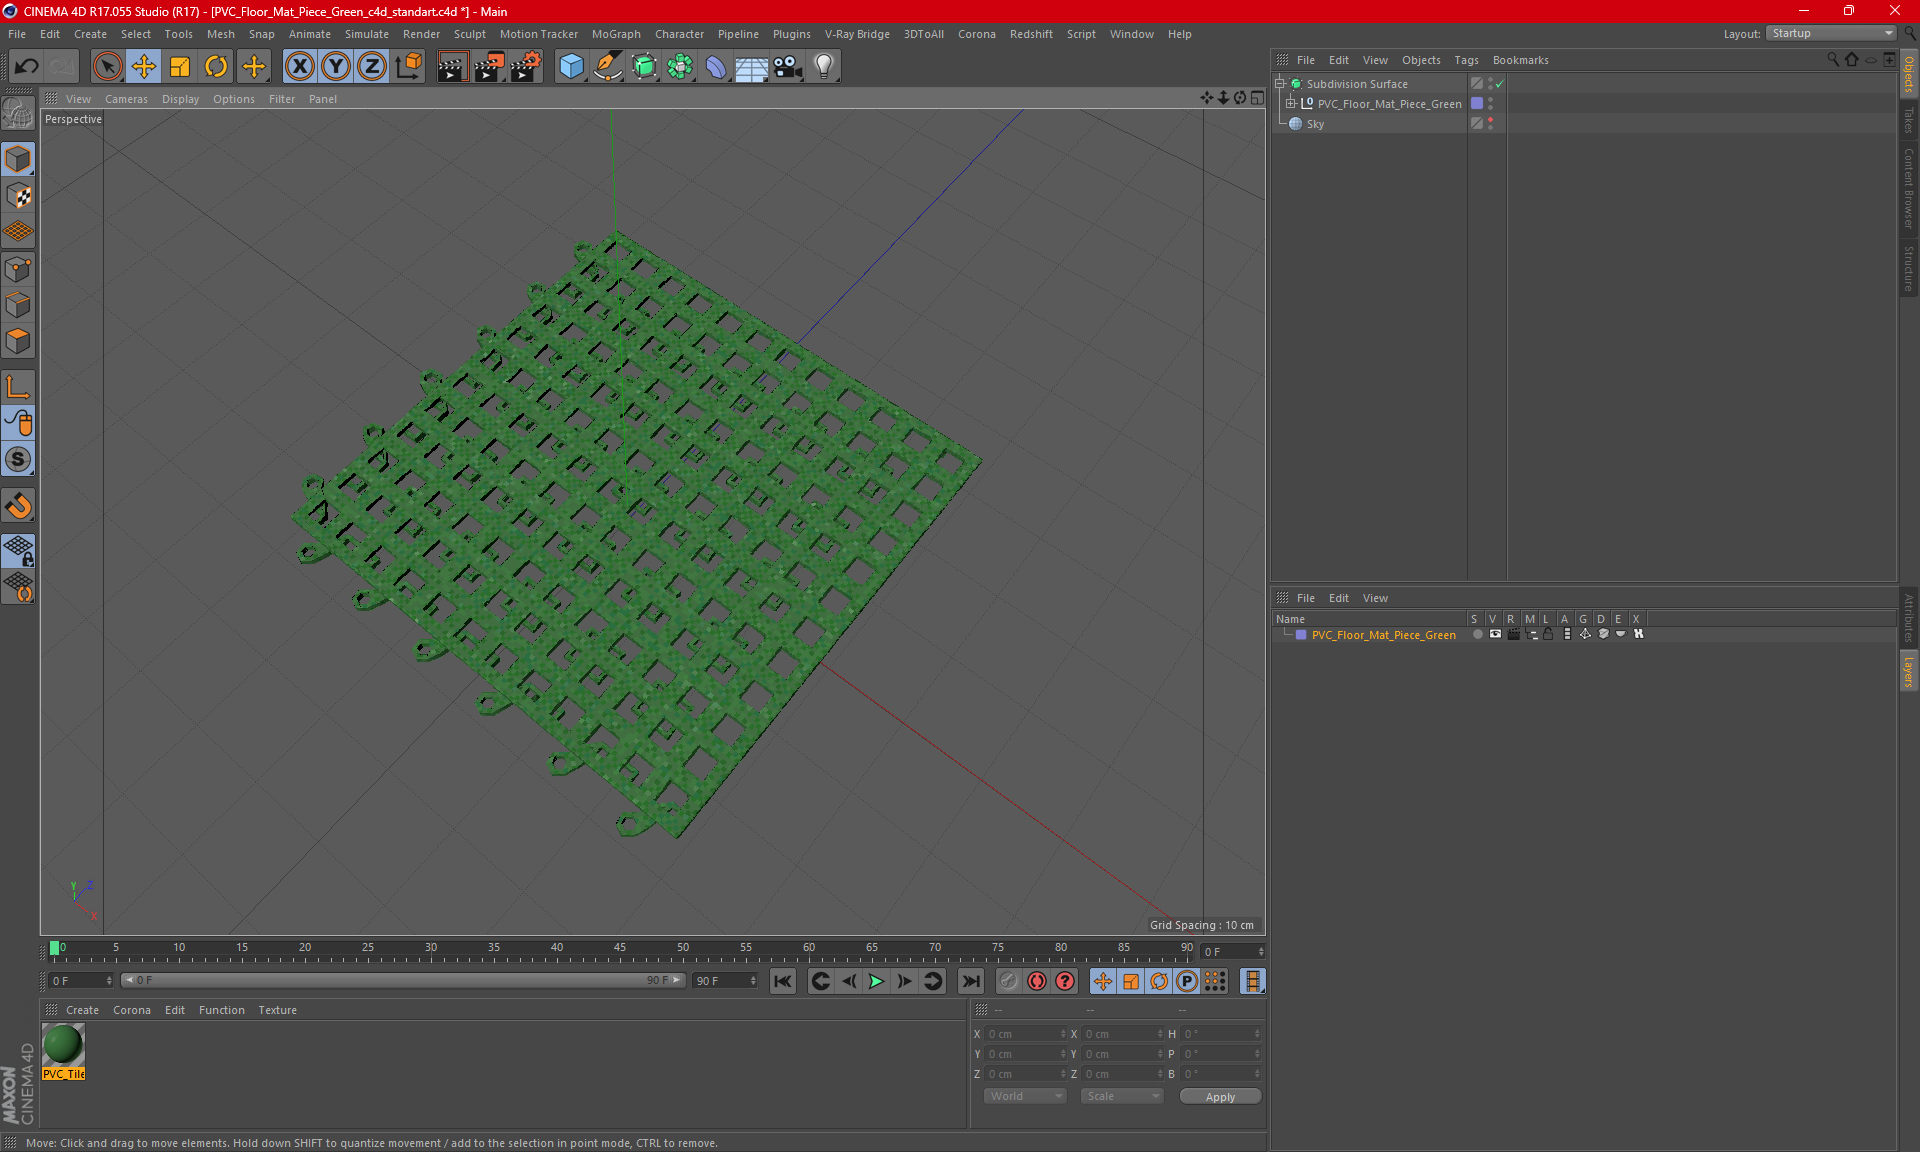1920x1152 pixels.
Task: Open viewport Cameras menu
Action: [x=126, y=99]
